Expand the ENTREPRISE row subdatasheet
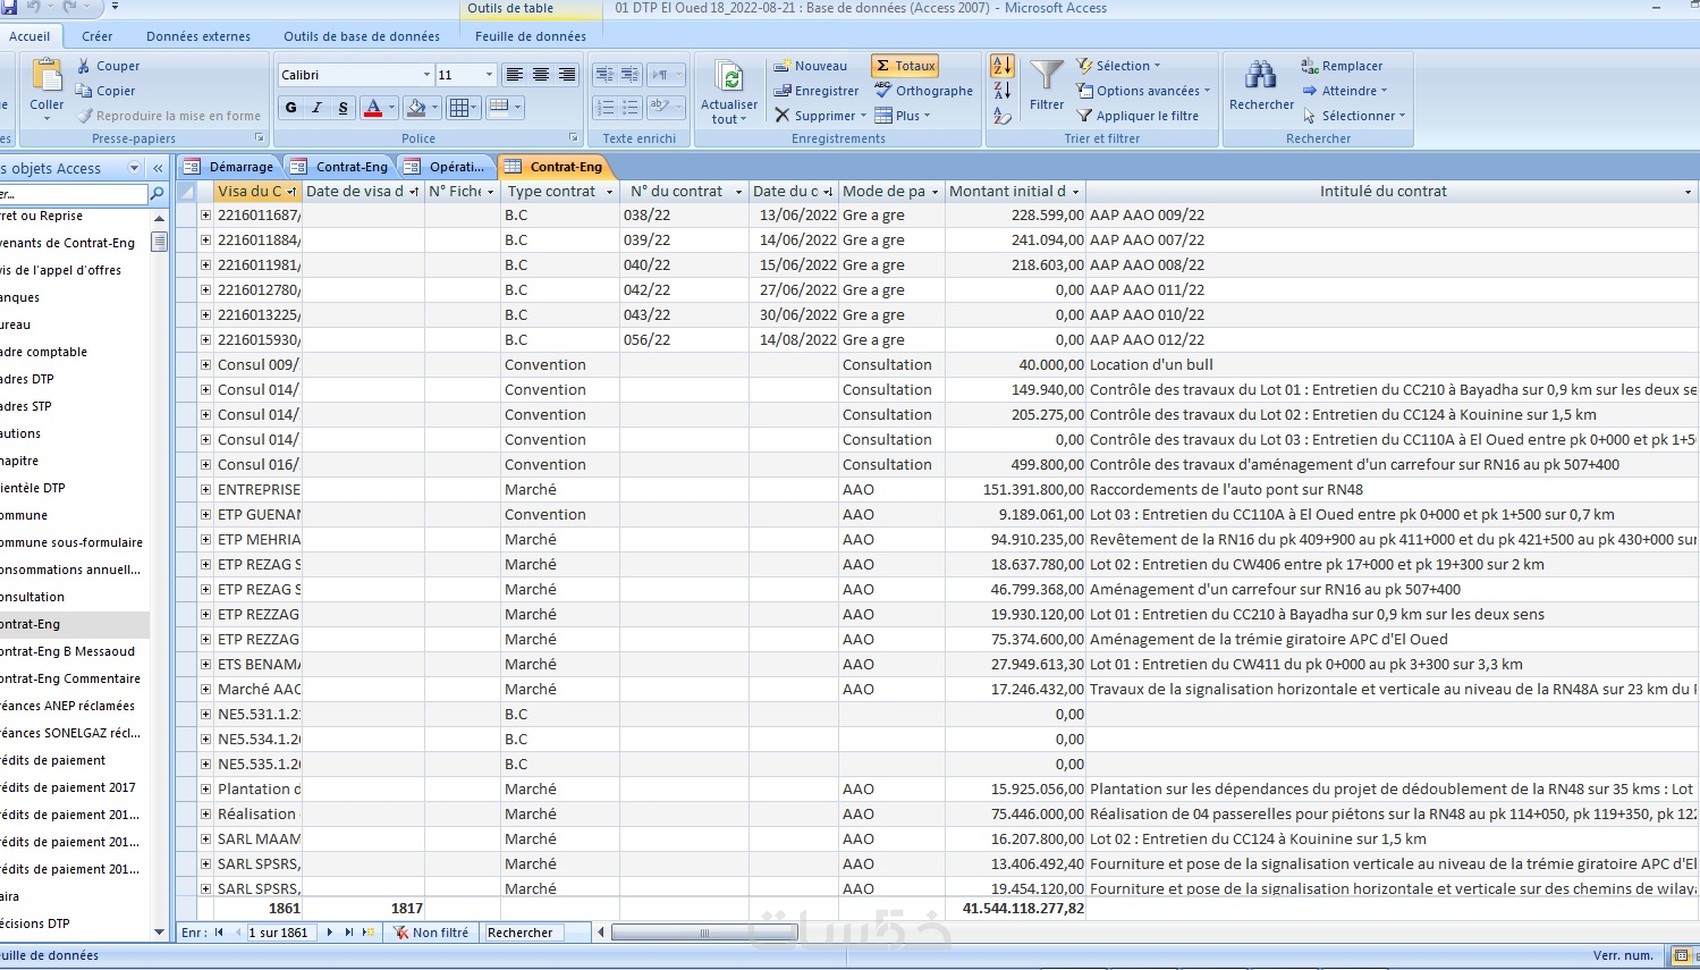The height and width of the screenshot is (970, 1700). 205,490
